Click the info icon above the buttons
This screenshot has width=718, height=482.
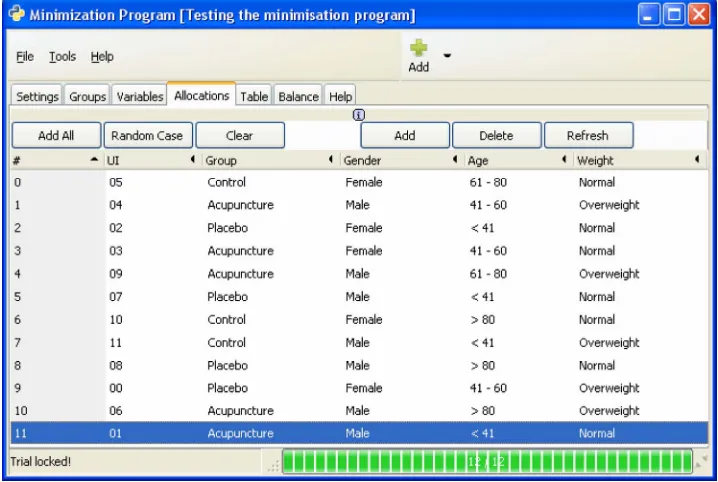click(x=359, y=115)
